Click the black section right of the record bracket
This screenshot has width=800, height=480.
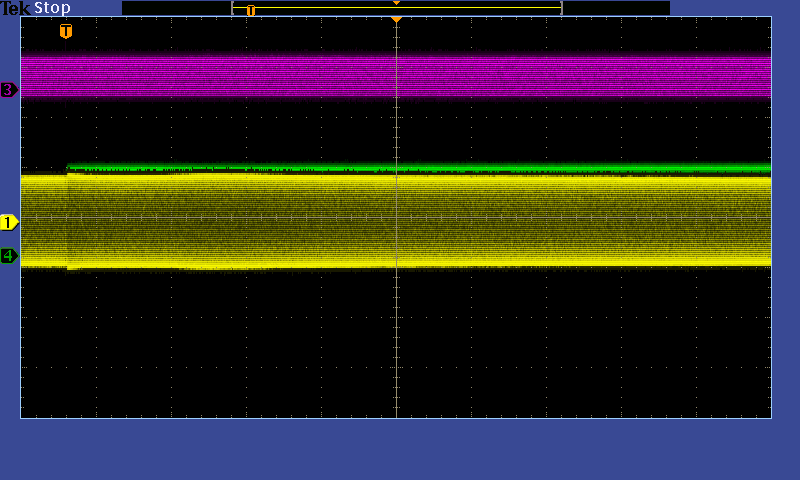click(x=615, y=8)
